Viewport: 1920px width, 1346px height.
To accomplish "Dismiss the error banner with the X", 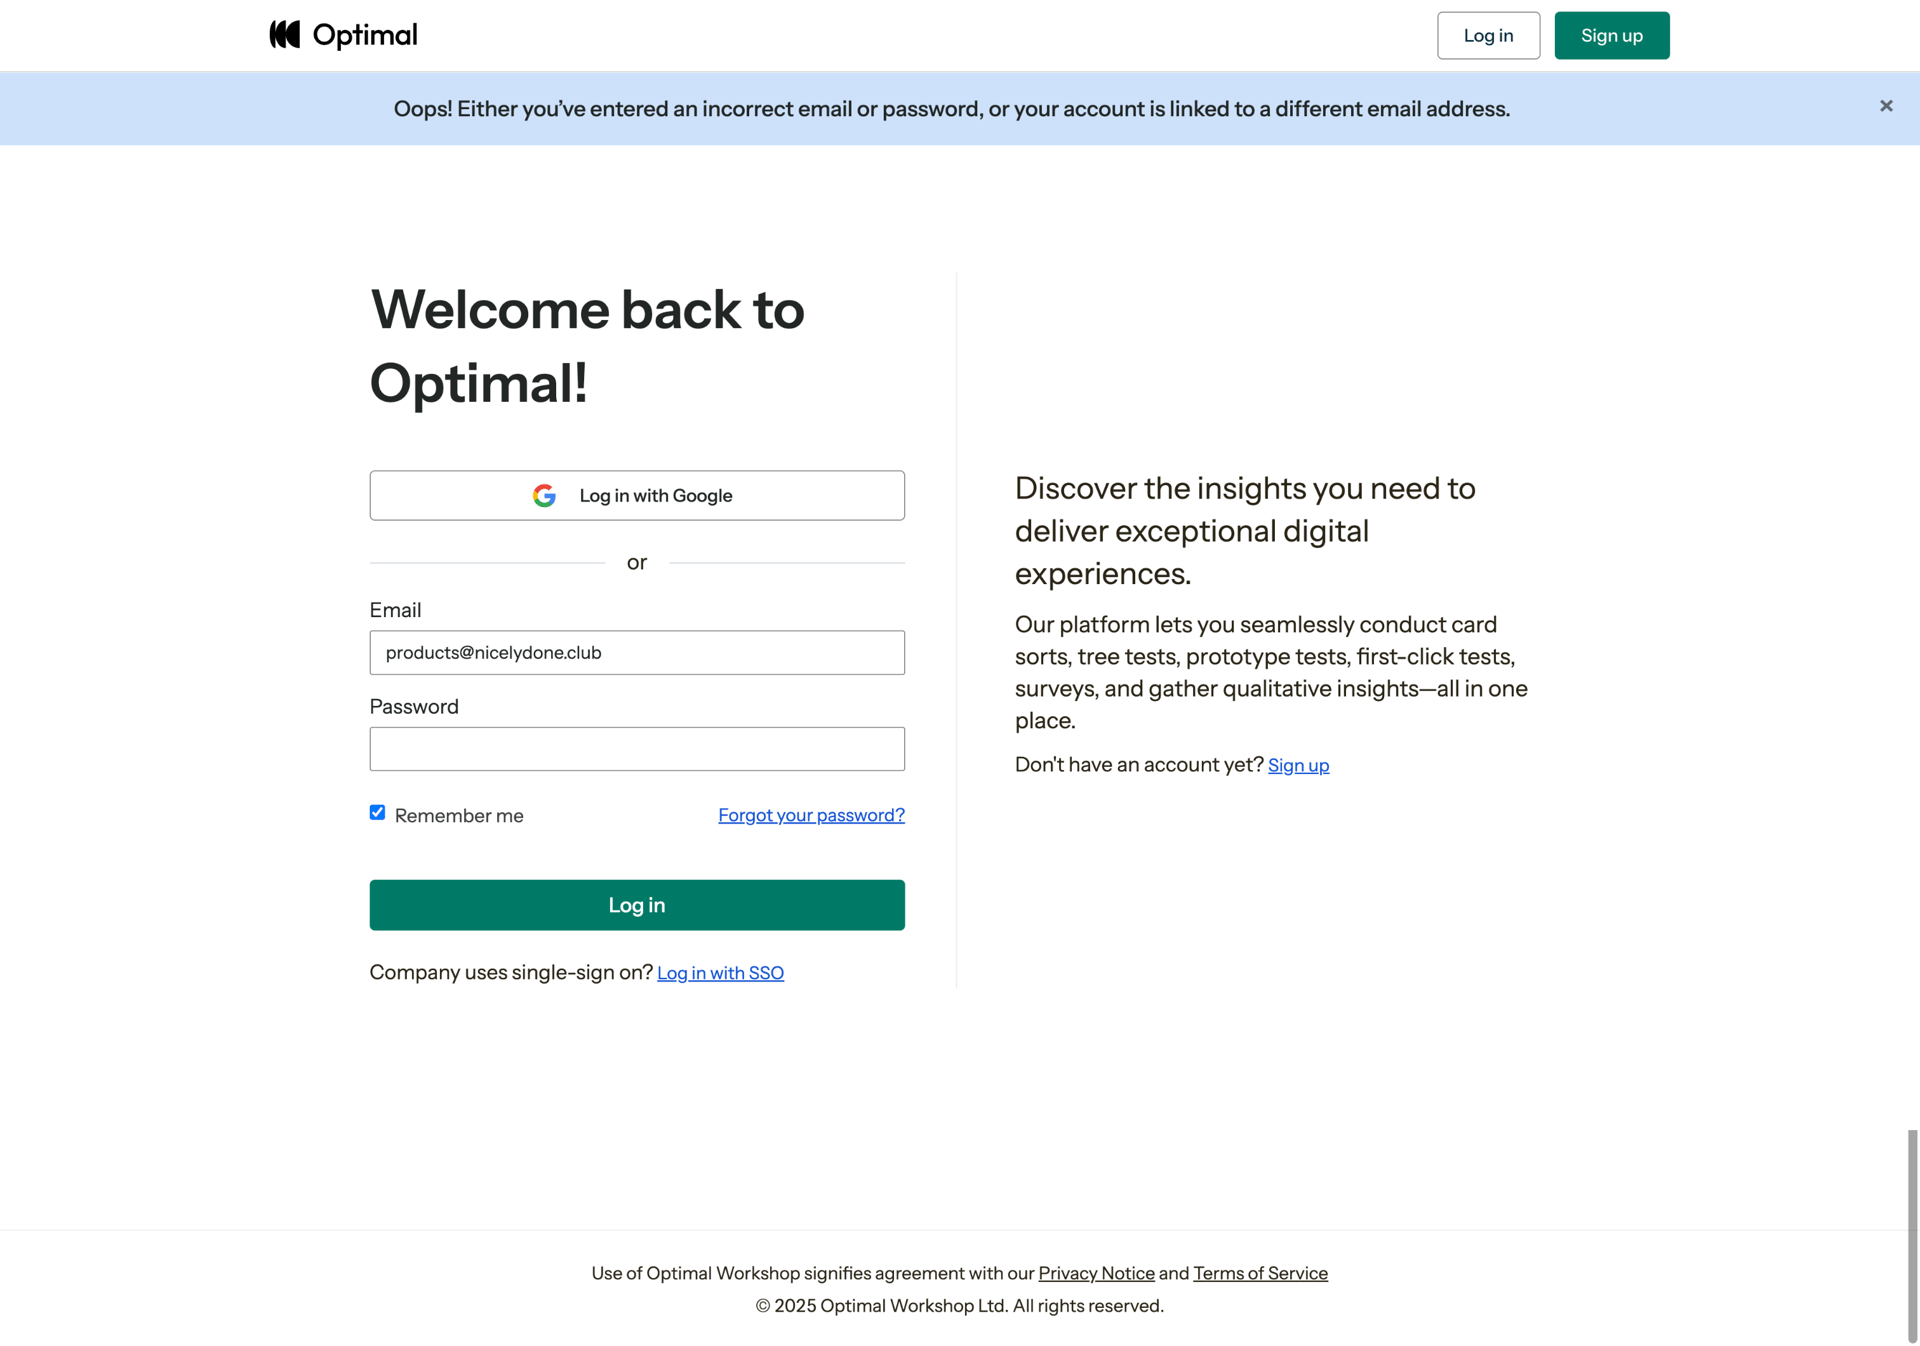I will [1886, 106].
